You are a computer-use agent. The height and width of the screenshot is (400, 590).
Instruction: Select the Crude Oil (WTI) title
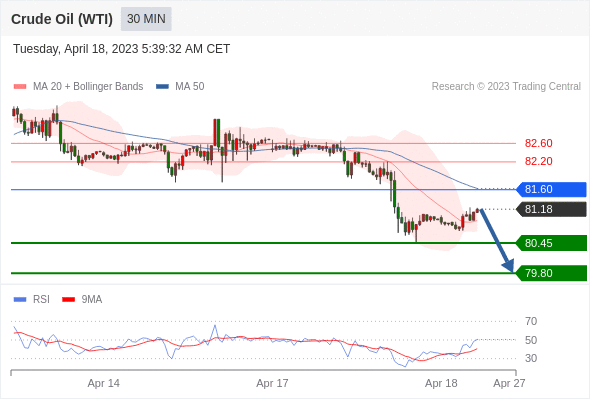pyautogui.click(x=62, y=19)
